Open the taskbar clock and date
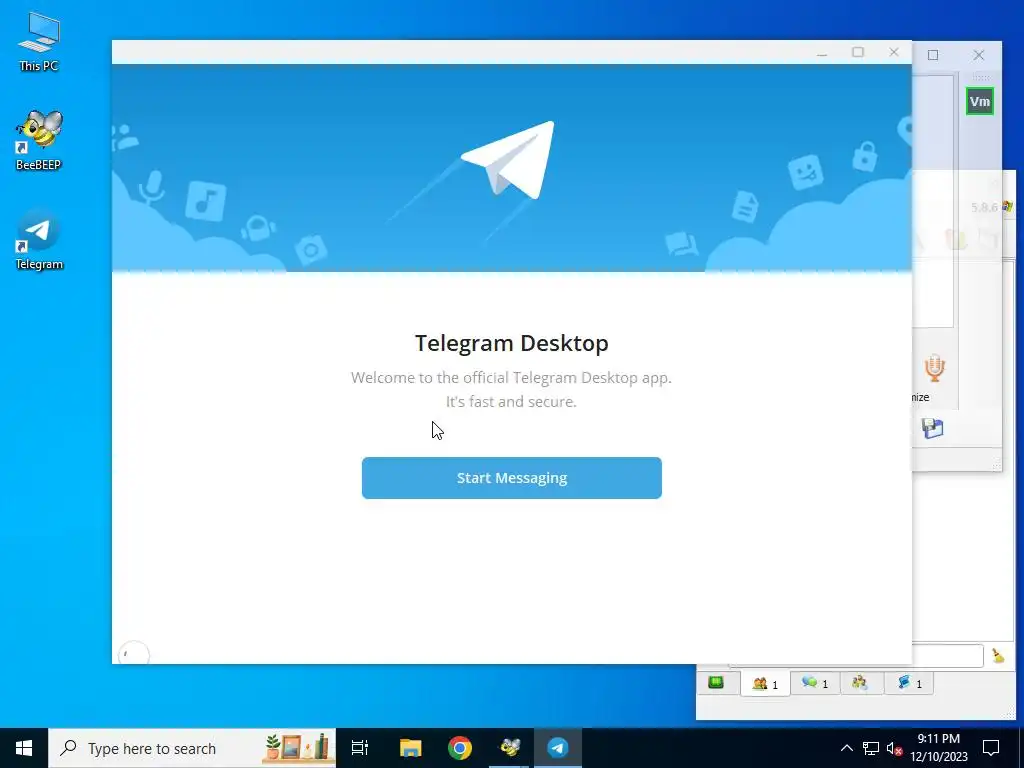Image resolution: width=1024 pixels, height=768 pixels. [x=938, y=748]
